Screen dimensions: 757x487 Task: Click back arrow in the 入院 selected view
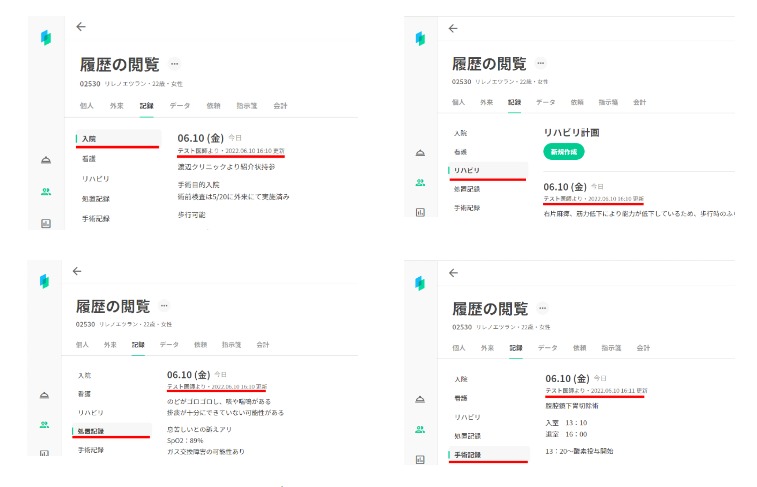coord(81,27)
